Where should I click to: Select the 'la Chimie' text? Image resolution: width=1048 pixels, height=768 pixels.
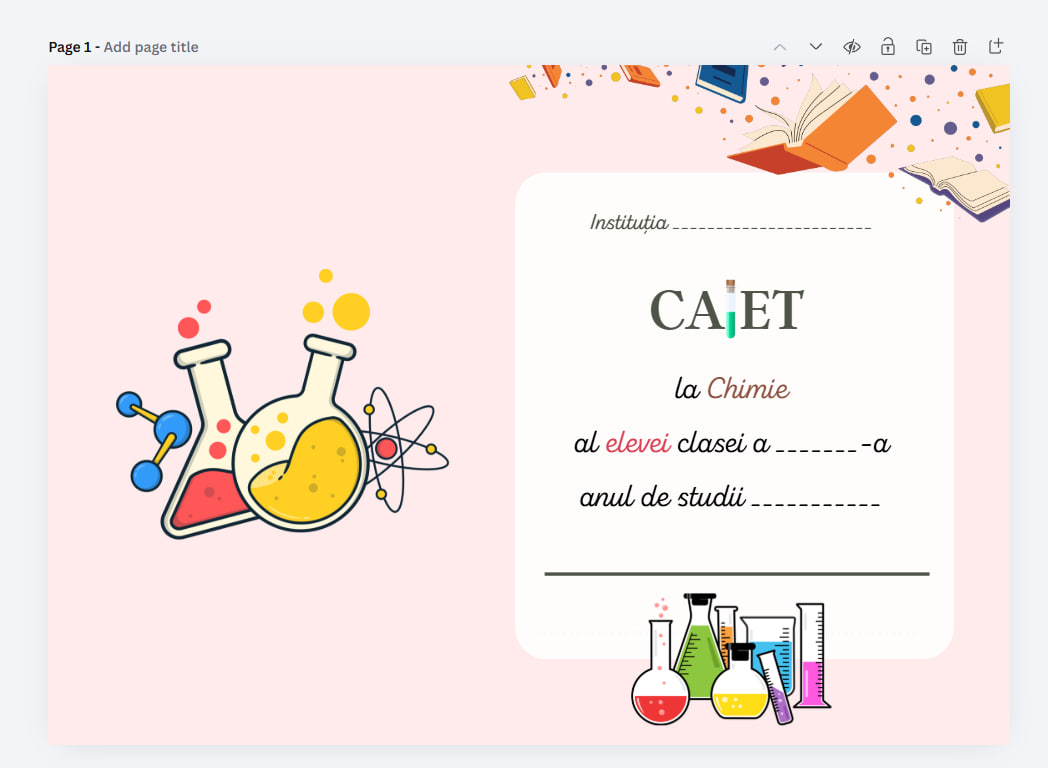pos(732,389)
